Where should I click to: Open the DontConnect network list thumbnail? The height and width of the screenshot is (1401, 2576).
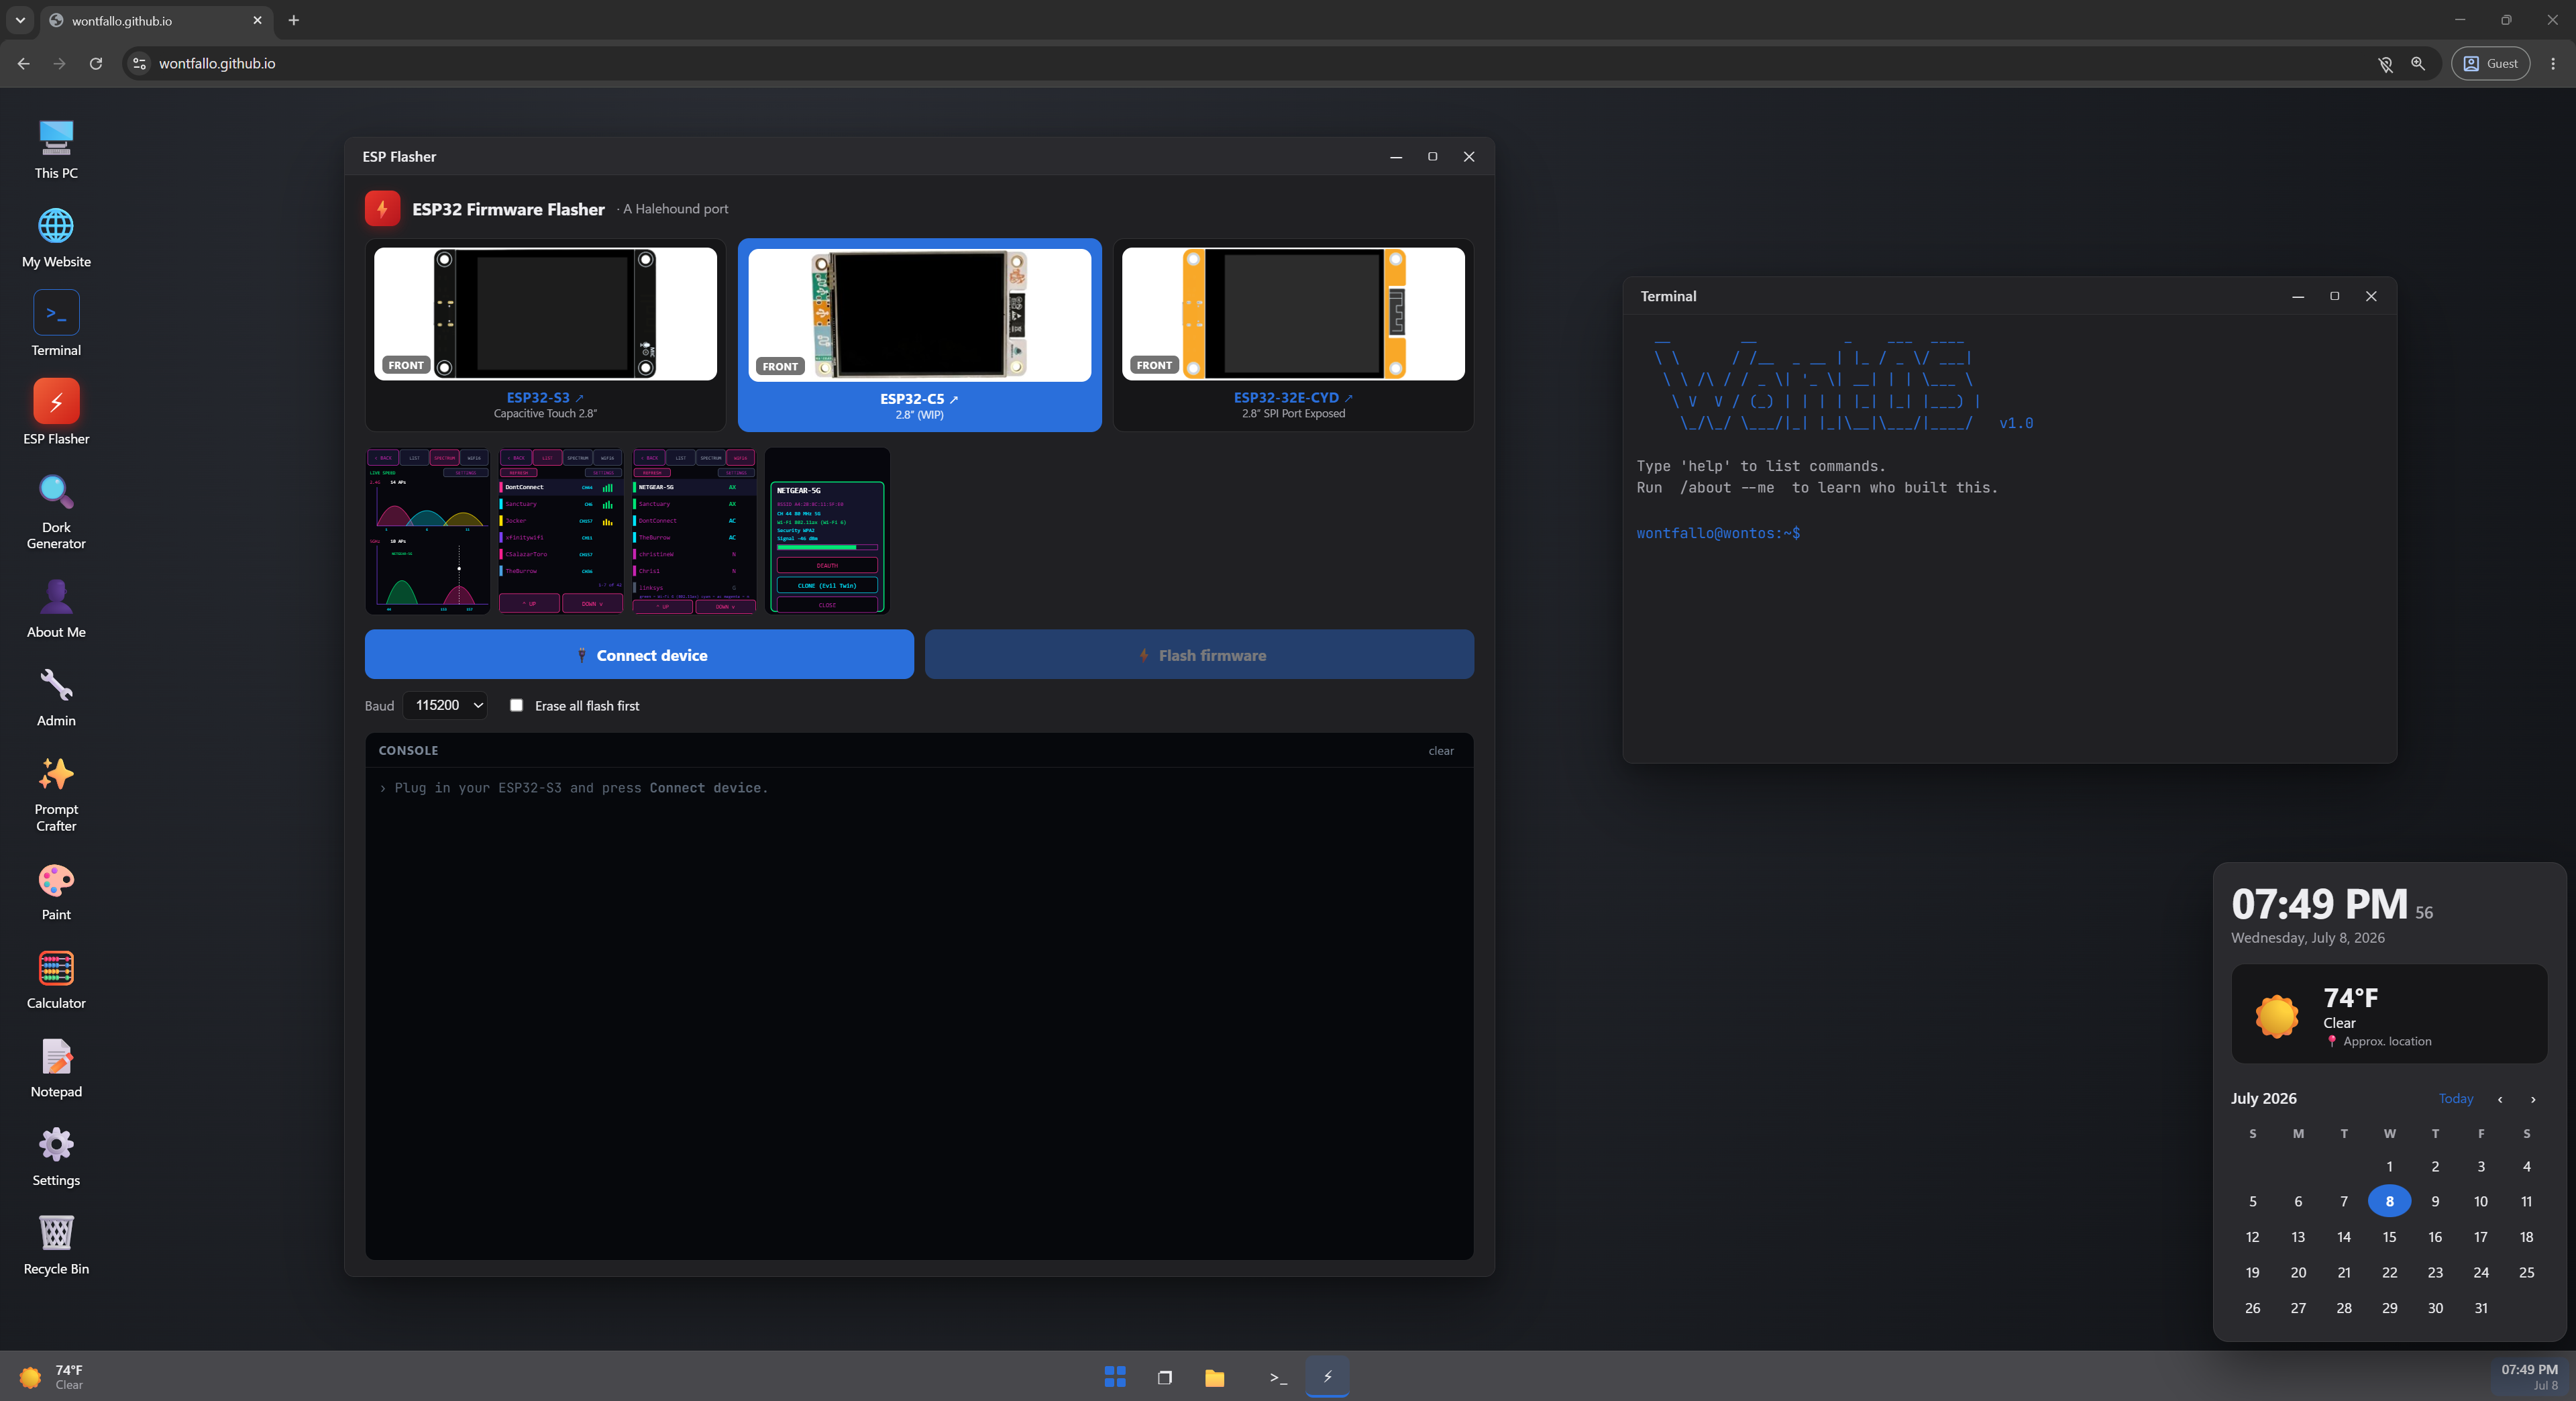pyautogui.click(x=560, y=531)
